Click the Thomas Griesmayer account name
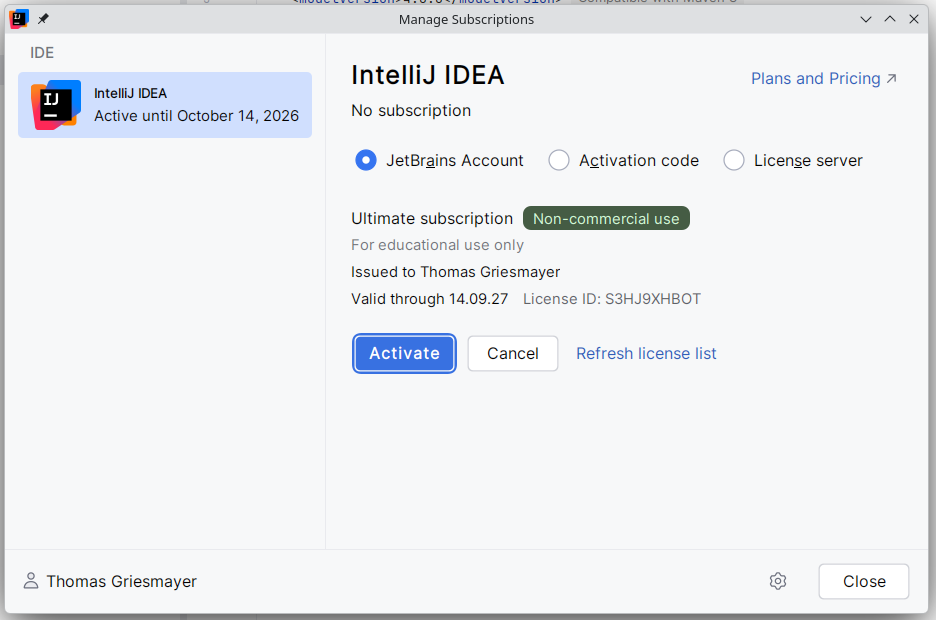The image size is (936, 620). point(122,581)
